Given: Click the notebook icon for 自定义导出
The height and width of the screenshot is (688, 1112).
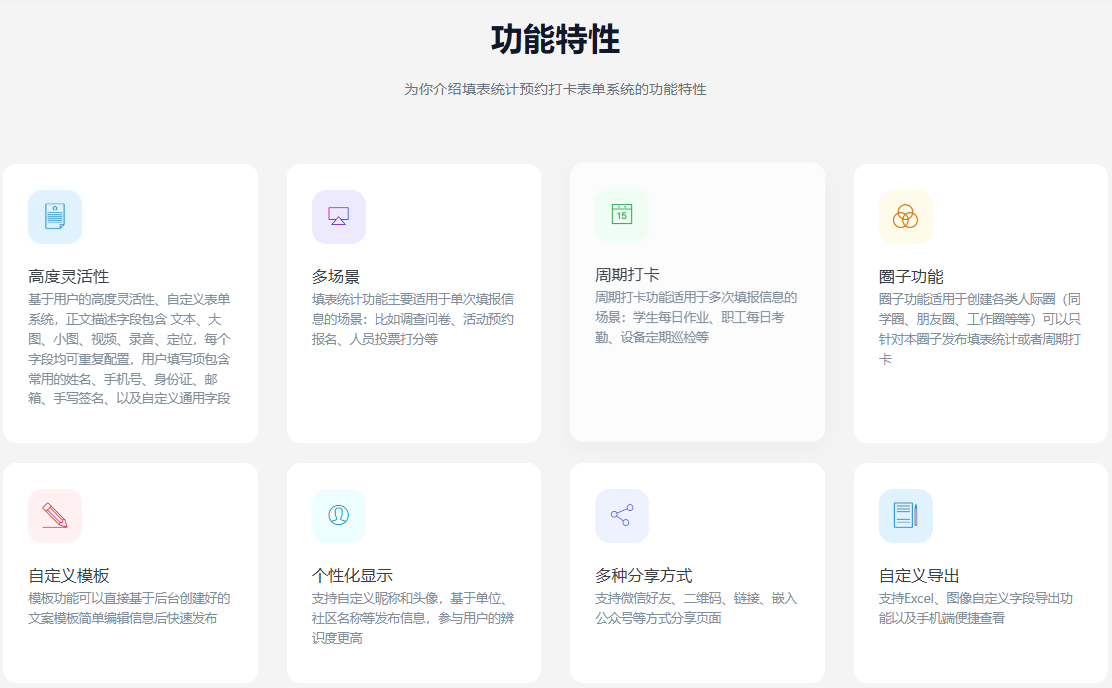Looking at the screenshot, I should tap(905, 516).
